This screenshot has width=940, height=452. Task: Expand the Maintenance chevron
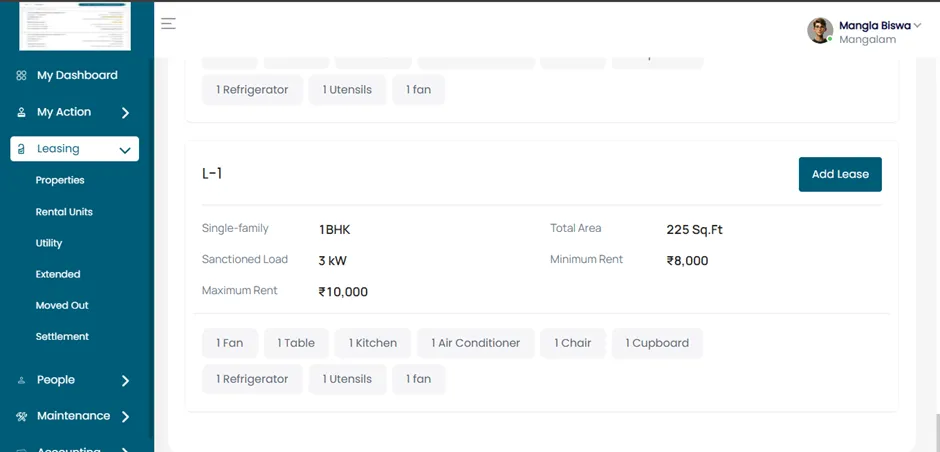(125, 417)
